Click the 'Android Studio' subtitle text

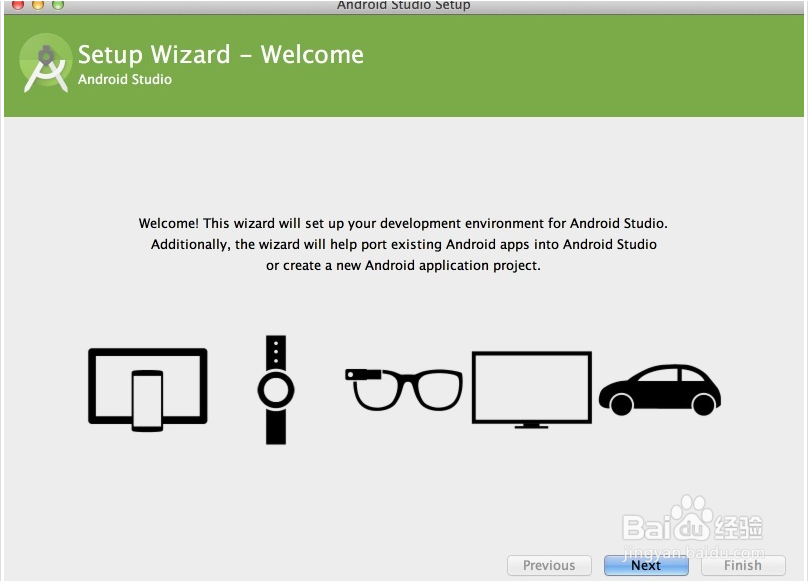pos(125,79)
